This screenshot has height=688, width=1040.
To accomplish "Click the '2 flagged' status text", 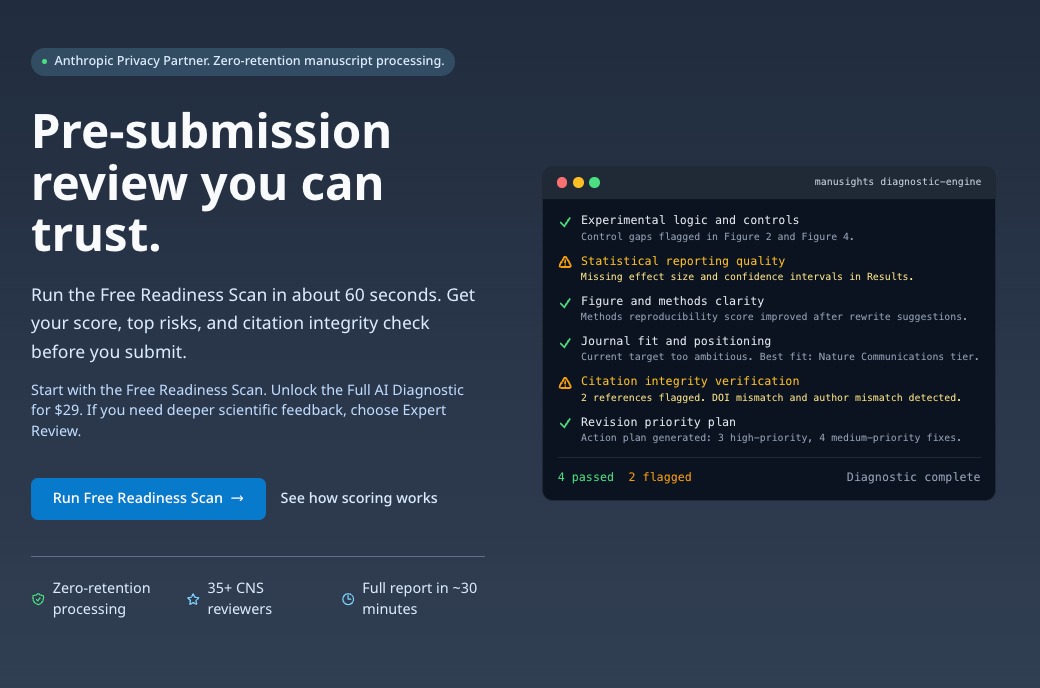I will click(x=660, y=477).
